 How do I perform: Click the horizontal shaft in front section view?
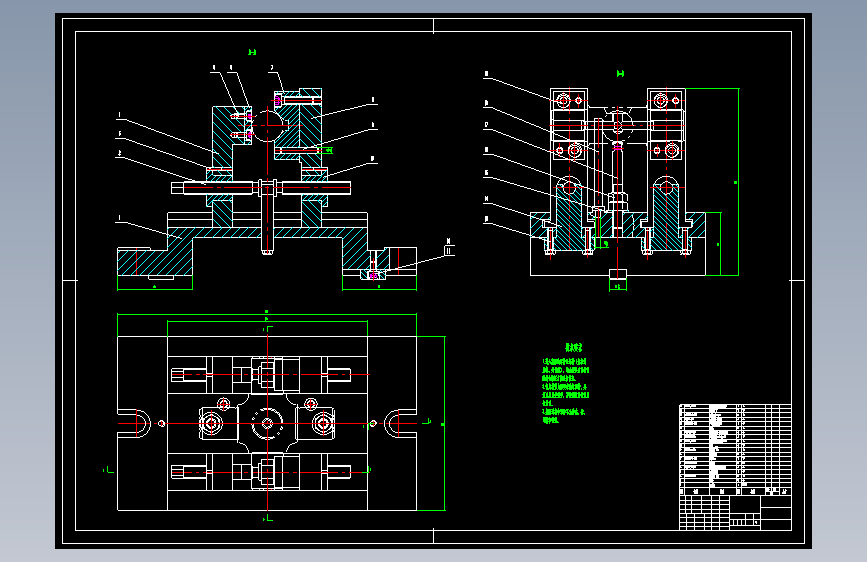pos(260,188)
